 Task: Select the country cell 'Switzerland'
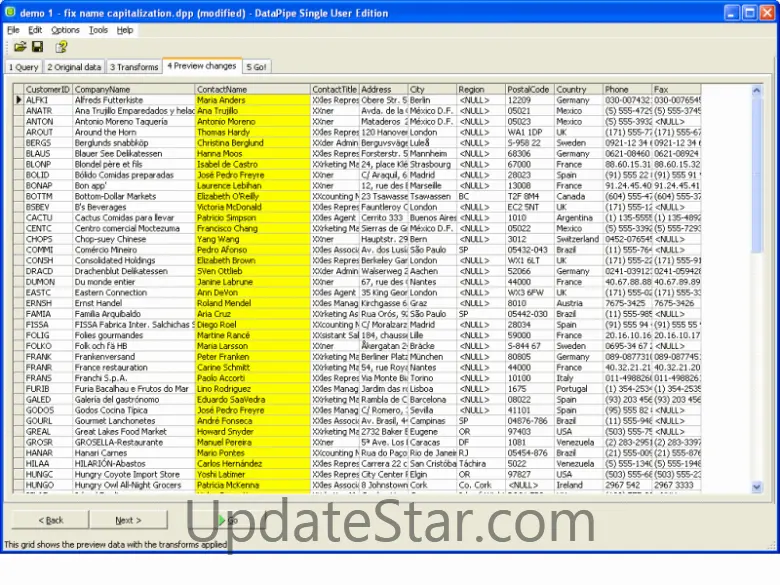(x=578, y=239)
